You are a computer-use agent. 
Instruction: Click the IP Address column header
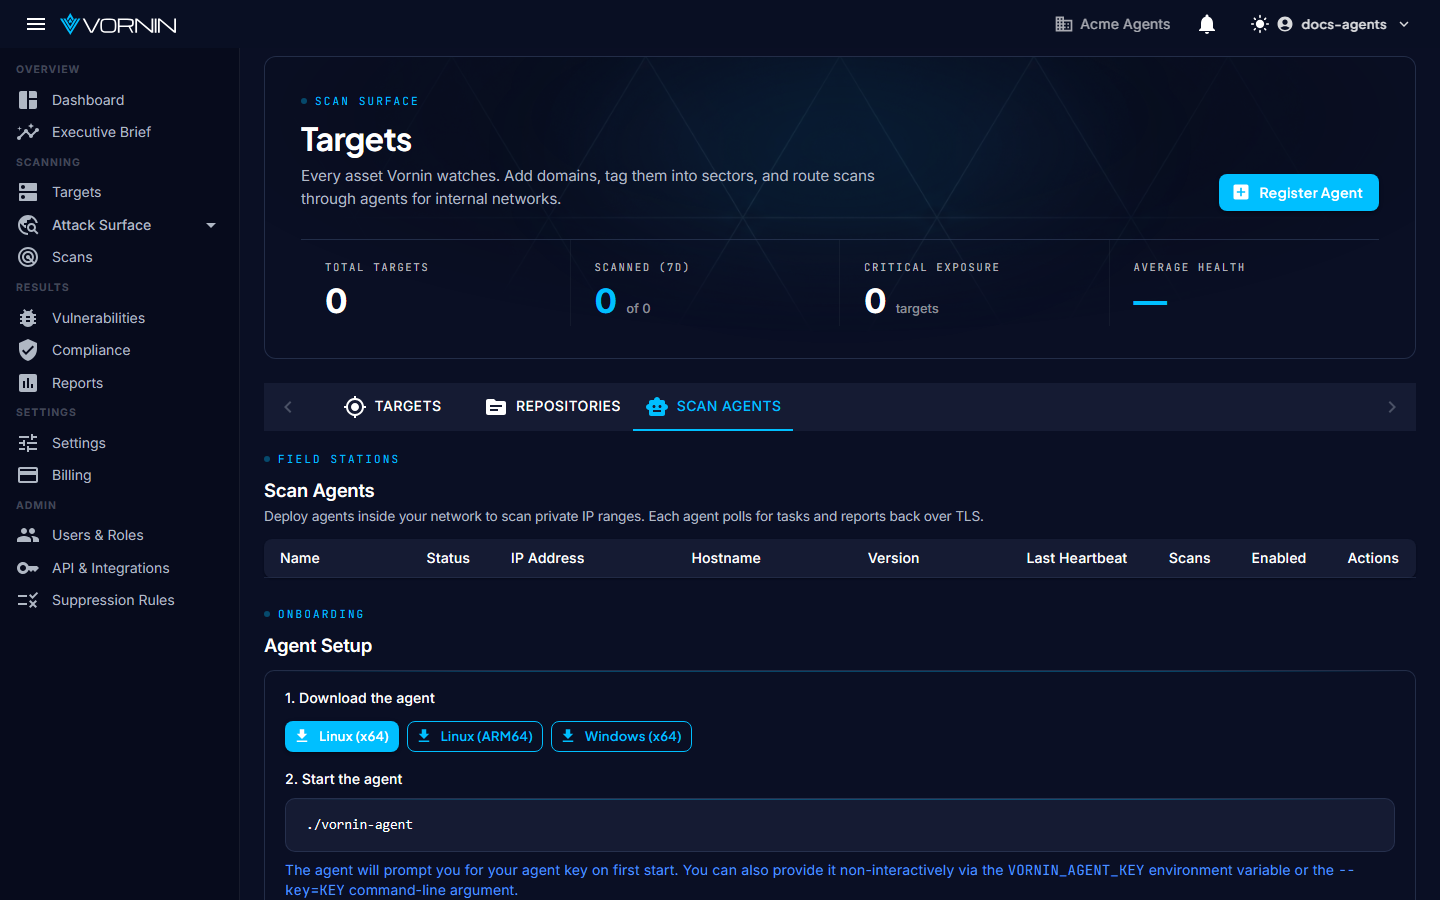click(x=547, y=558)
